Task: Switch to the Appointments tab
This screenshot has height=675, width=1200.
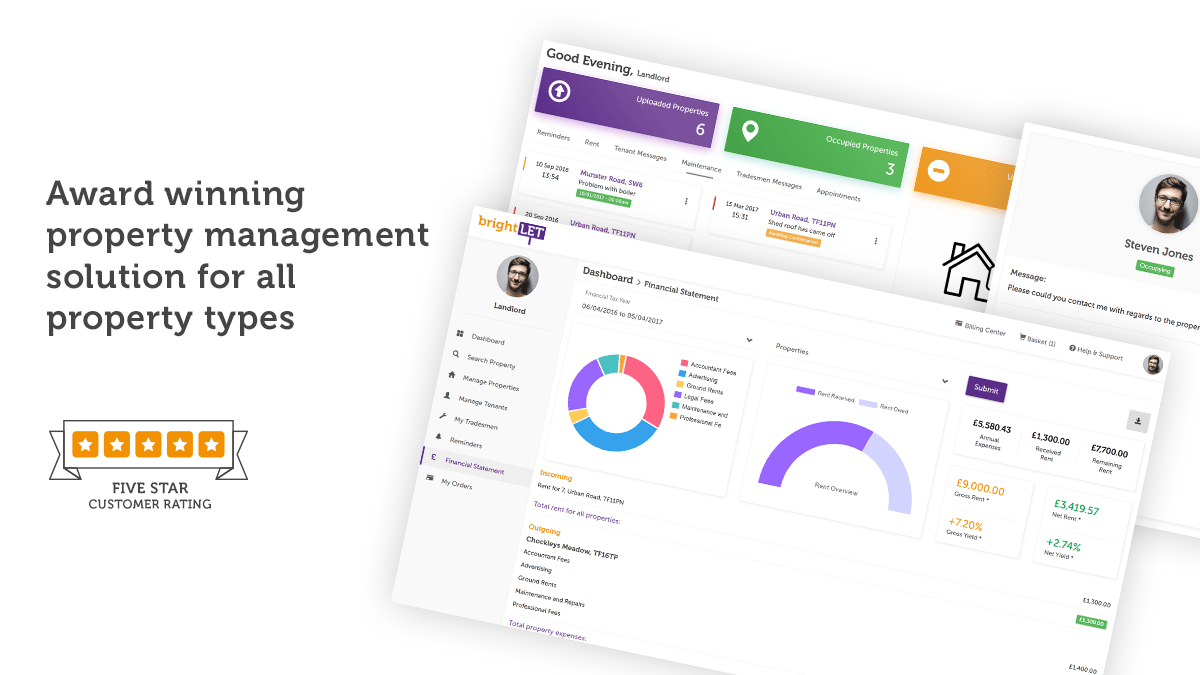Action: coord(838,193)
